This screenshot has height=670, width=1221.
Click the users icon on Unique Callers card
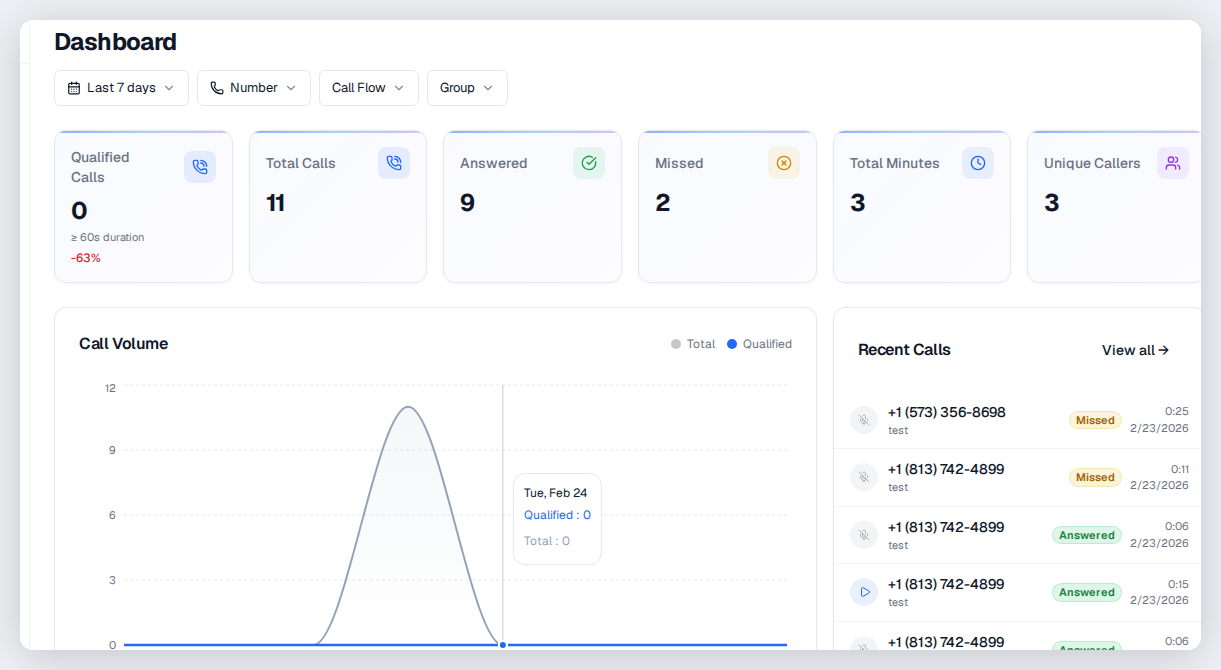[x=1173, y=162]
